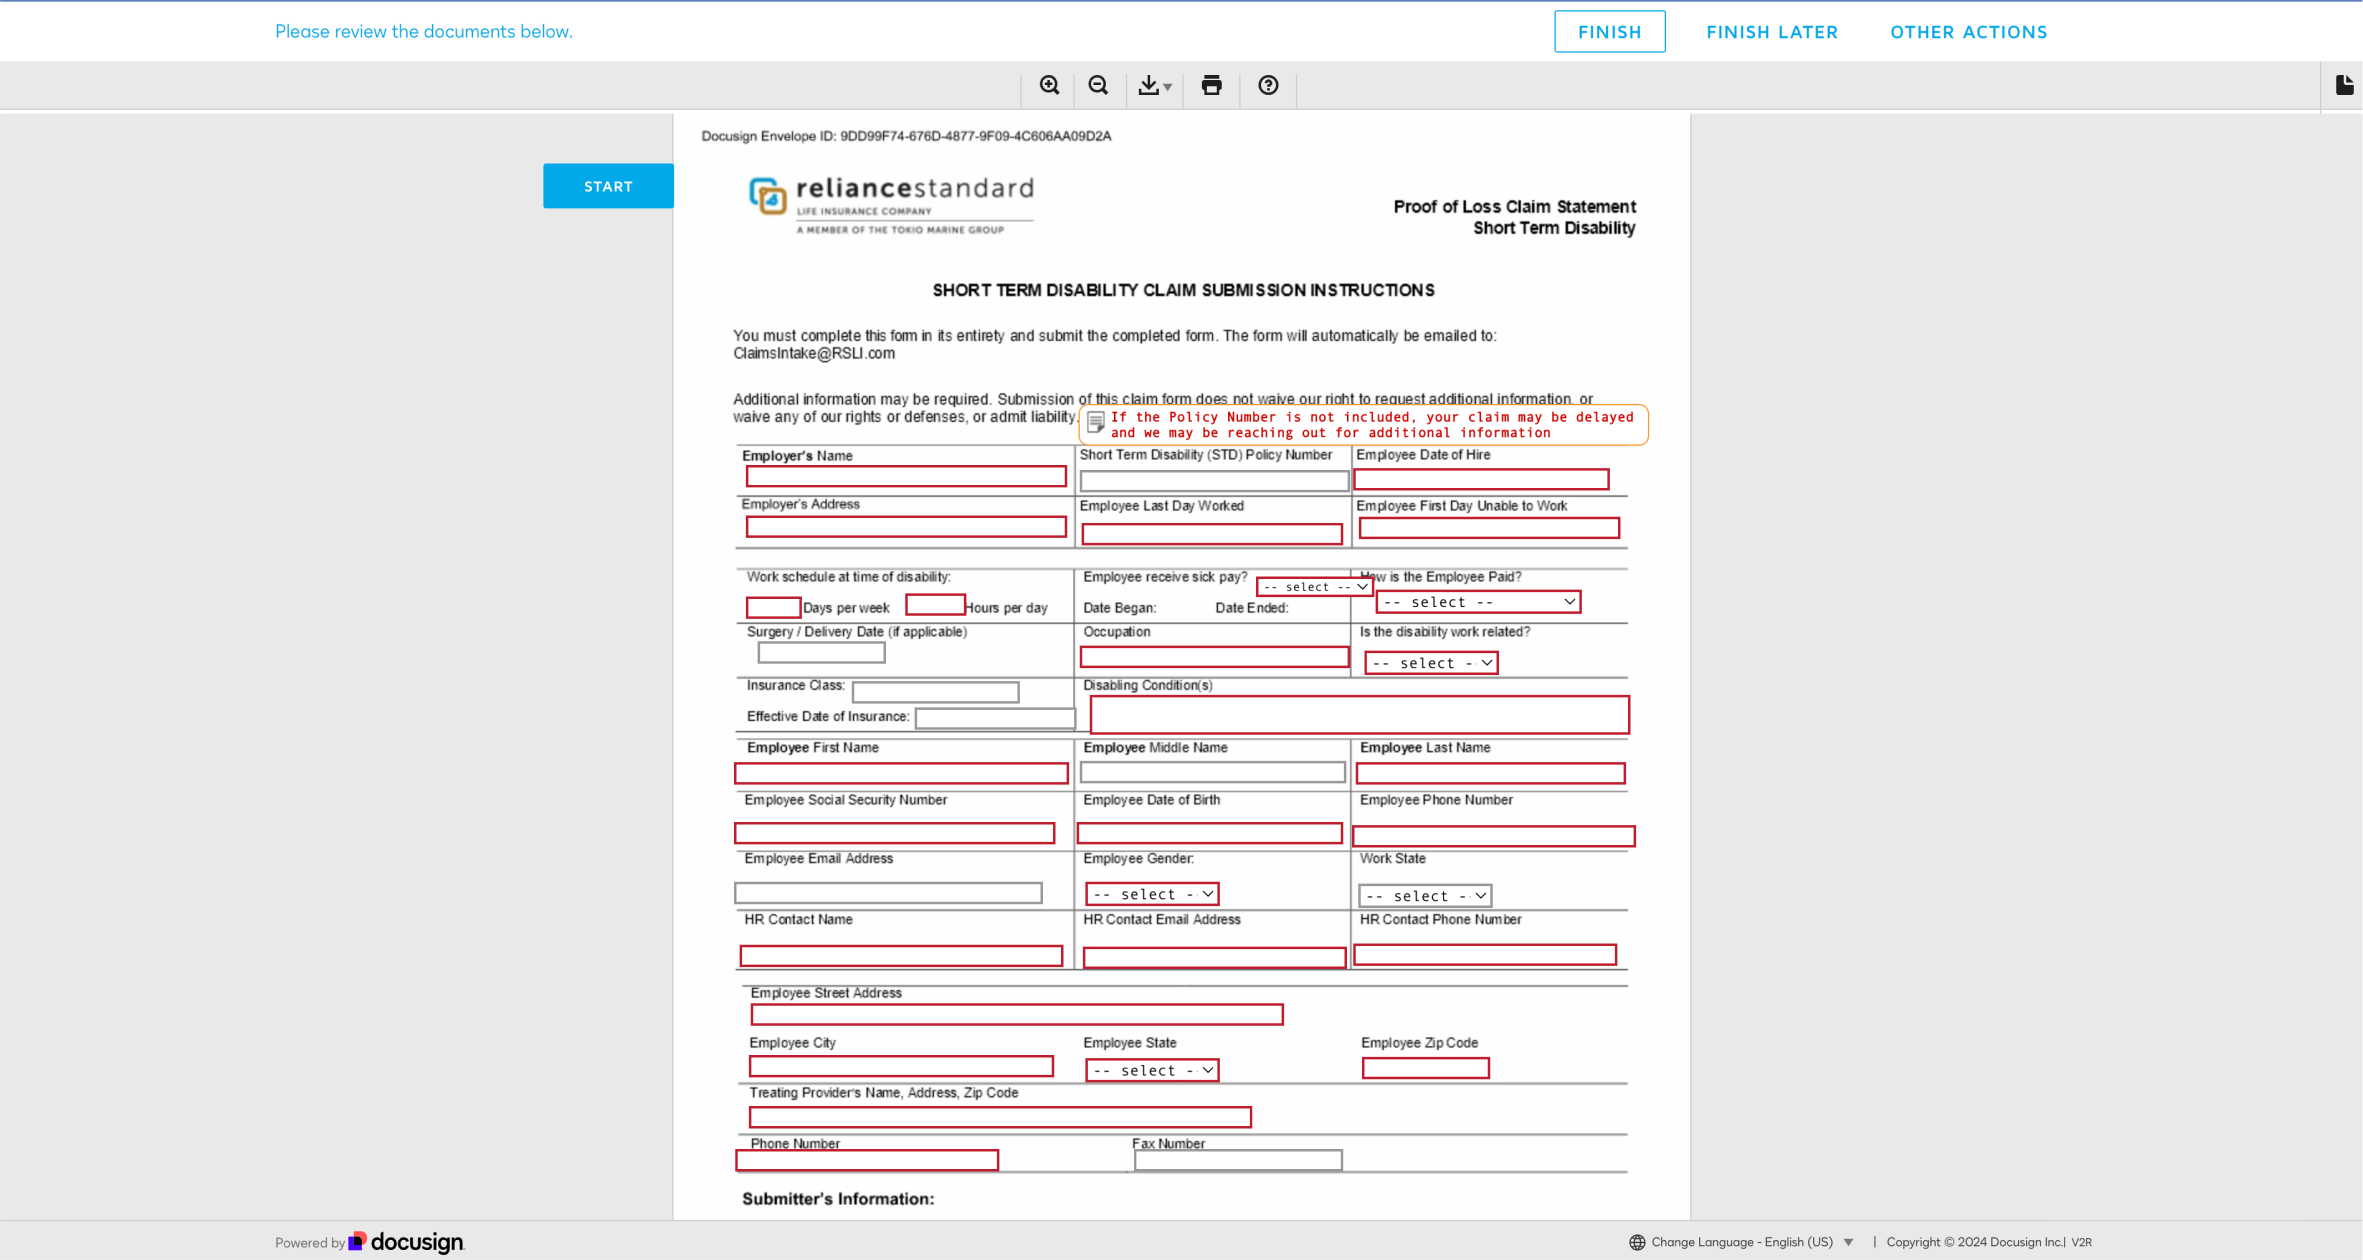Open the Employee receive sick pay dropdown
This screenshot has height=1260, width=2363.
coord(1314,587)
